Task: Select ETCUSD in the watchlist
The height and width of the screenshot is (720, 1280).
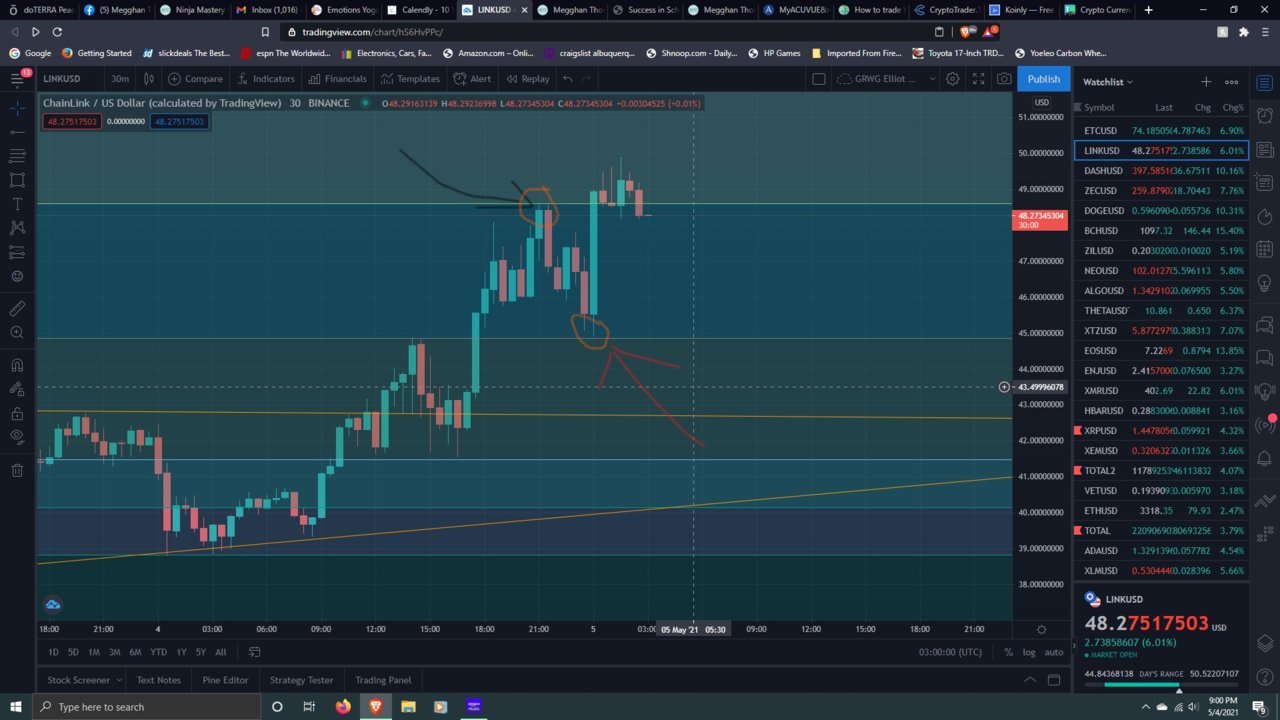Action: (x=1160, y=131)
